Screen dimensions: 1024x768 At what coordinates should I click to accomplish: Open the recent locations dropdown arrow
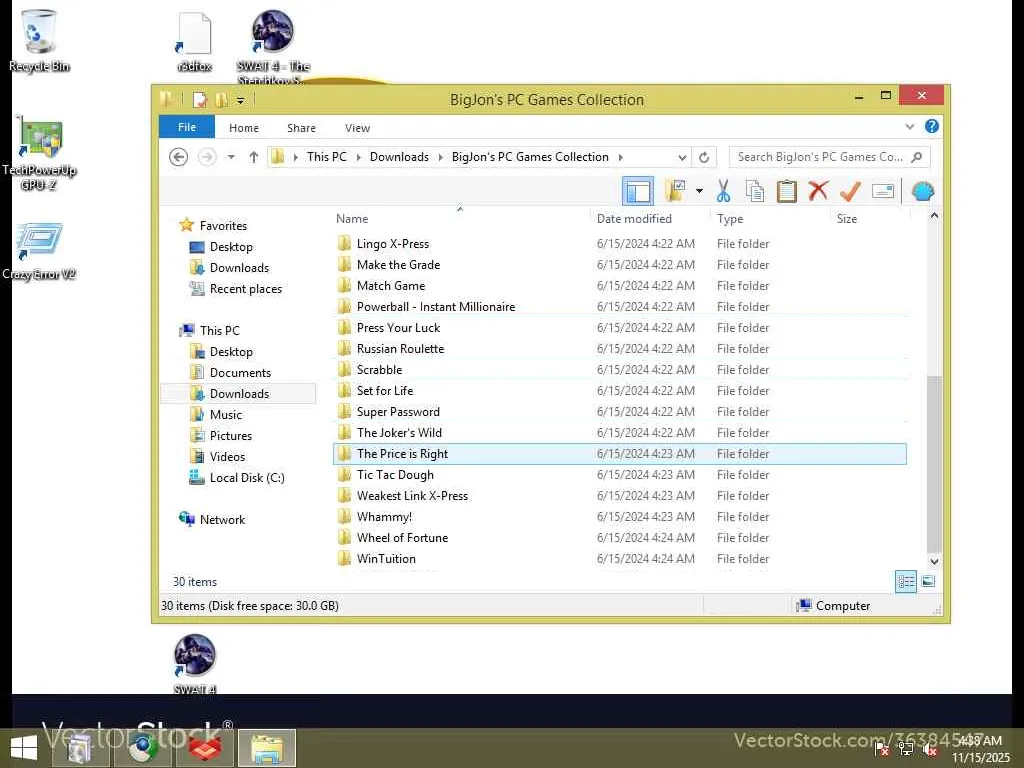(x=231, y=157)
